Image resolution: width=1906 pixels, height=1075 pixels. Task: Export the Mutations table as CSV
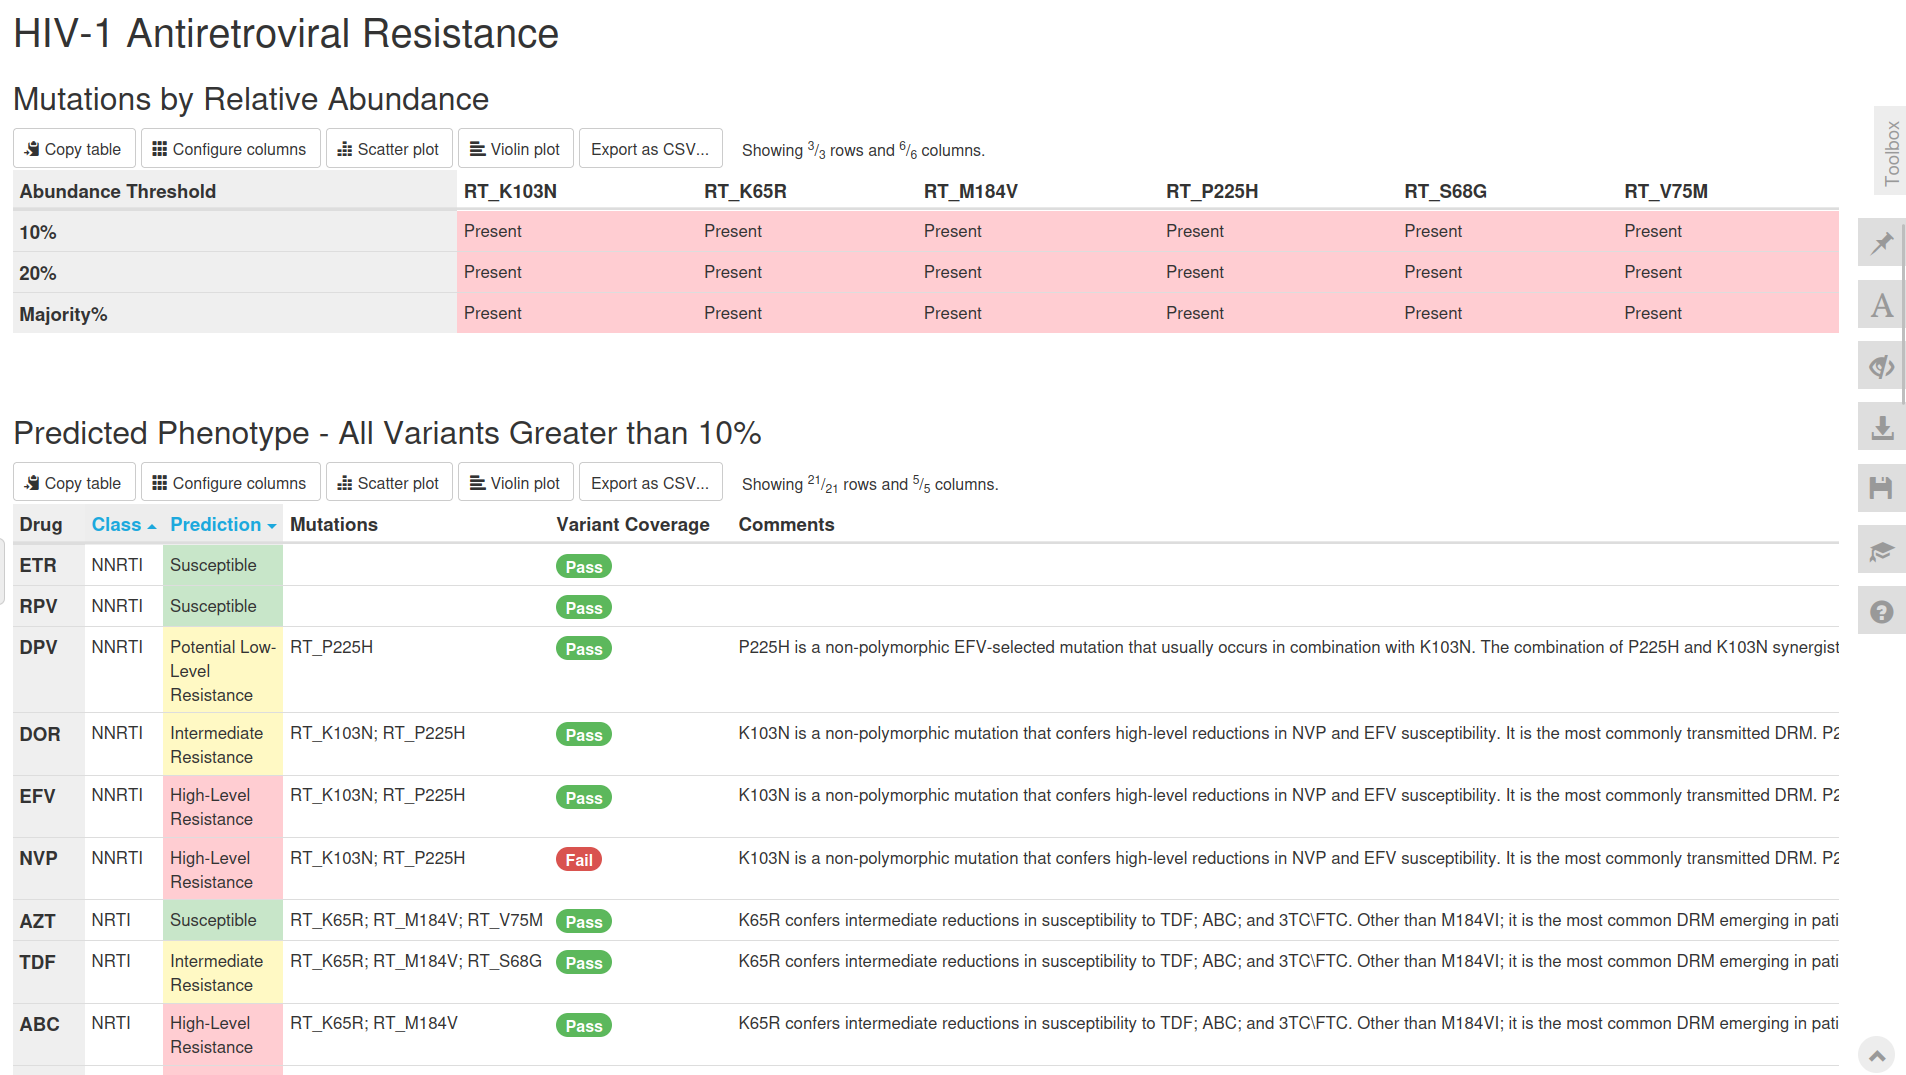(x=650, y=149)
